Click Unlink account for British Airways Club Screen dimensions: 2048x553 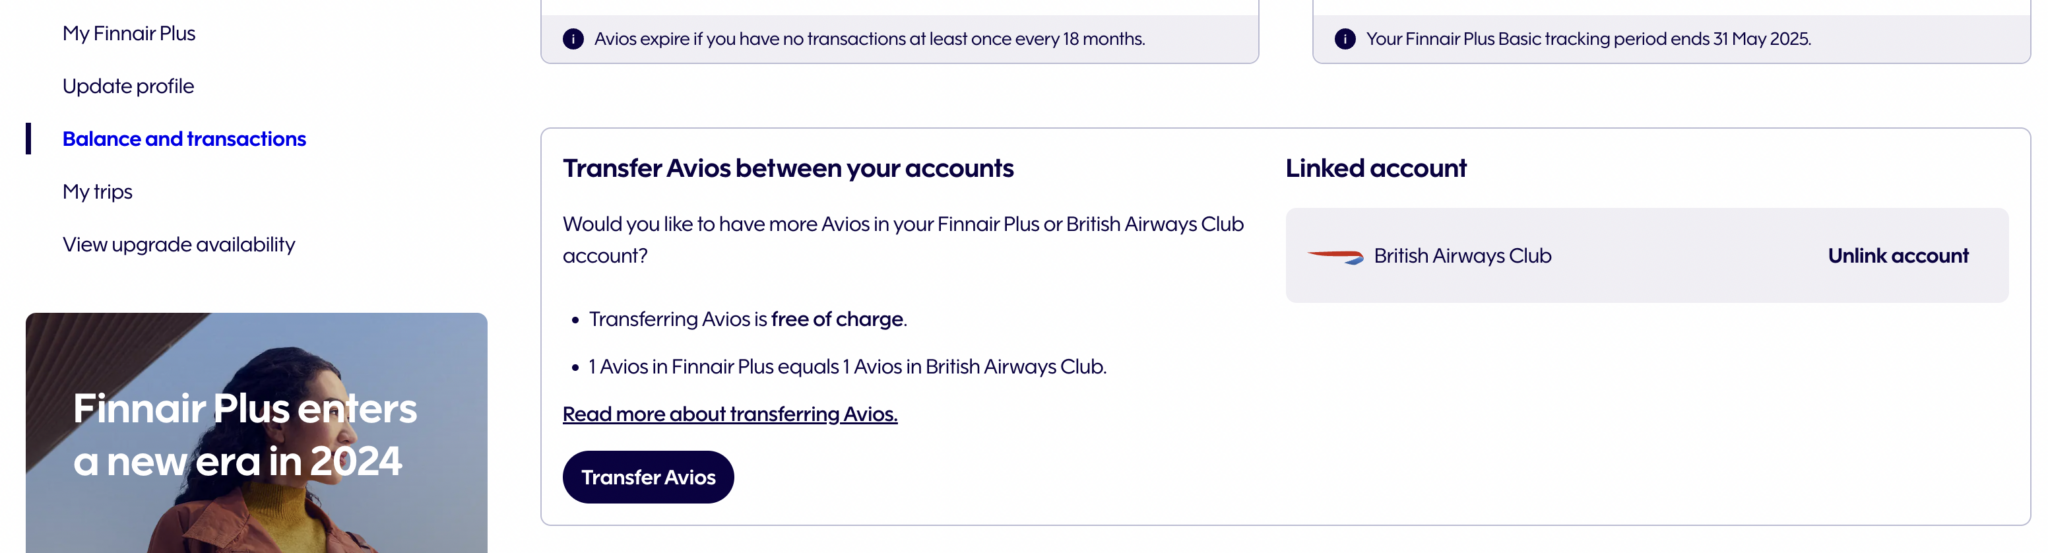(x=1897, y=256)
